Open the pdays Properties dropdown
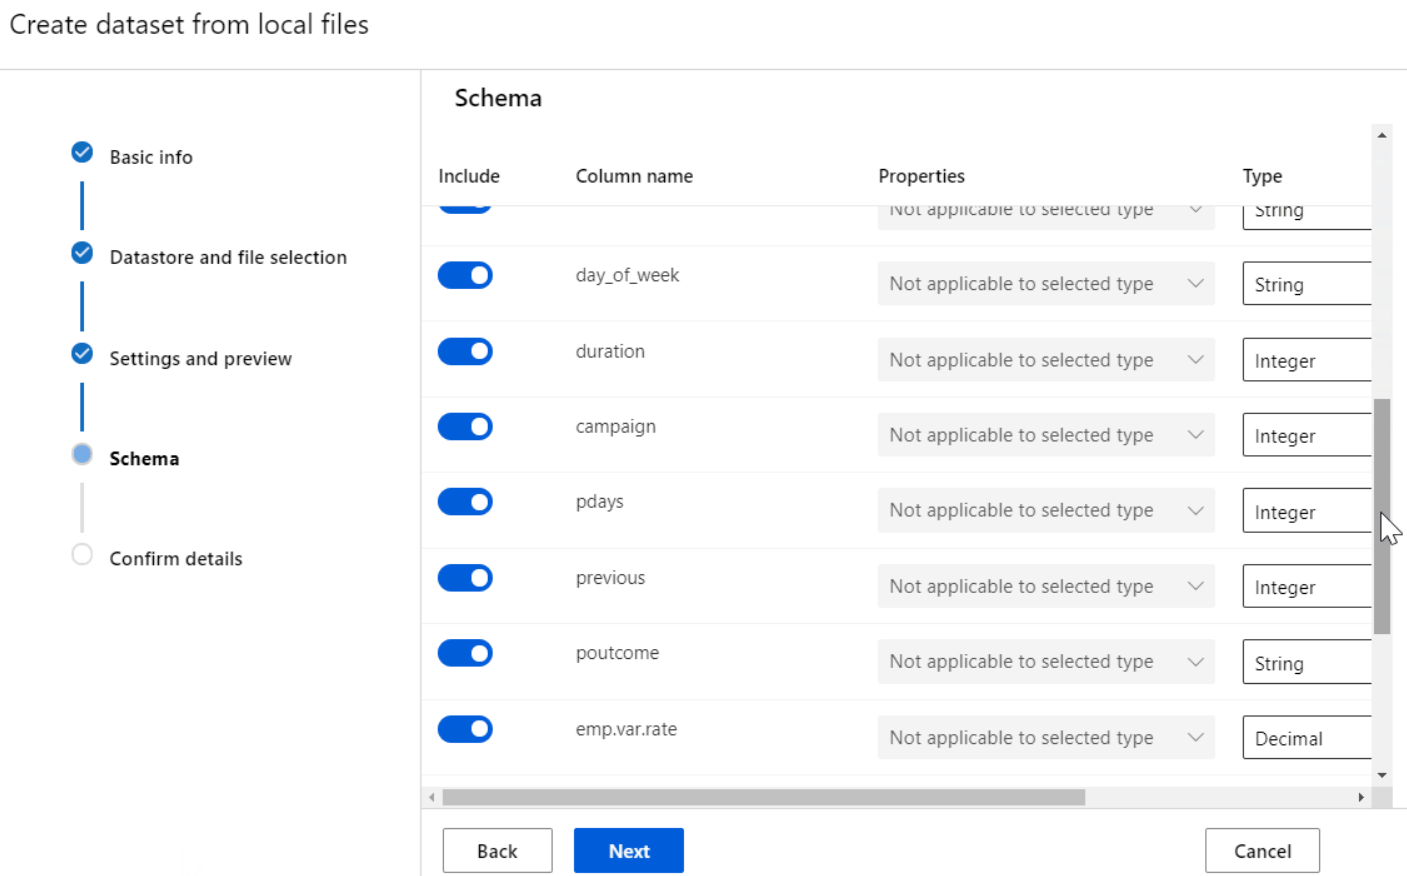Viewport: 1407px width, 876px height. [1045, 511]
